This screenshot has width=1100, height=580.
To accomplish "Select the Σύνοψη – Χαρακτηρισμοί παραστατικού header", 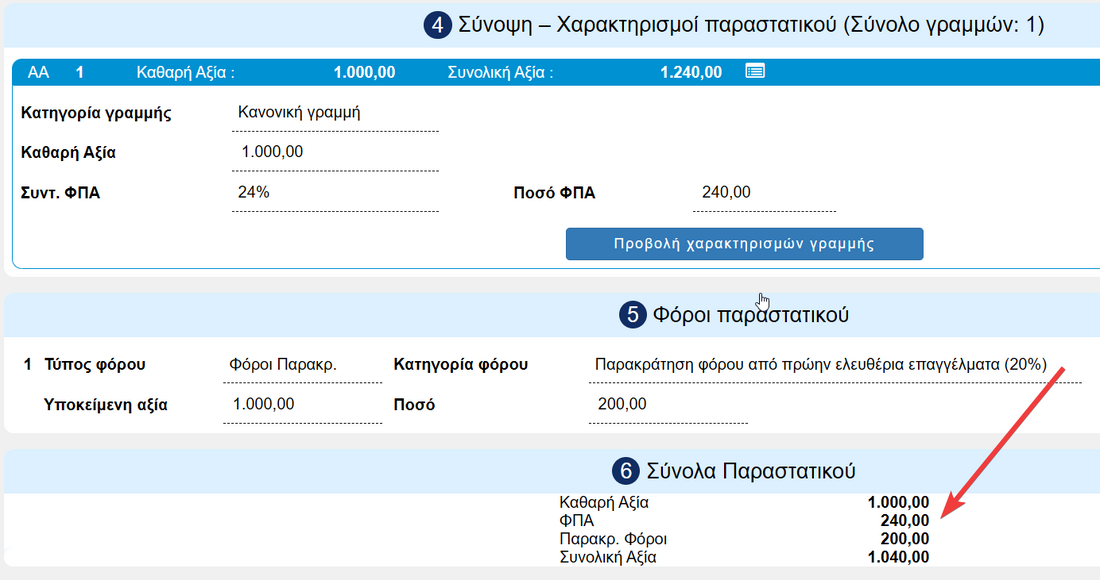I will tap(750, 25).
